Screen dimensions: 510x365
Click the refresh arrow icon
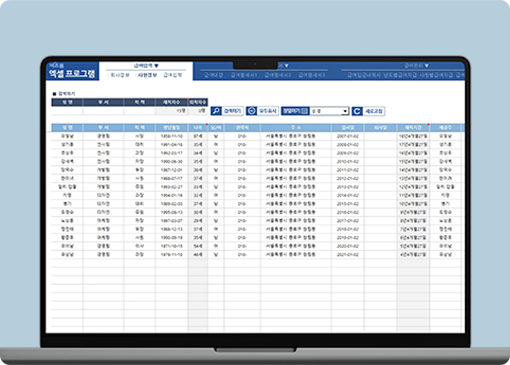[357, 111]
